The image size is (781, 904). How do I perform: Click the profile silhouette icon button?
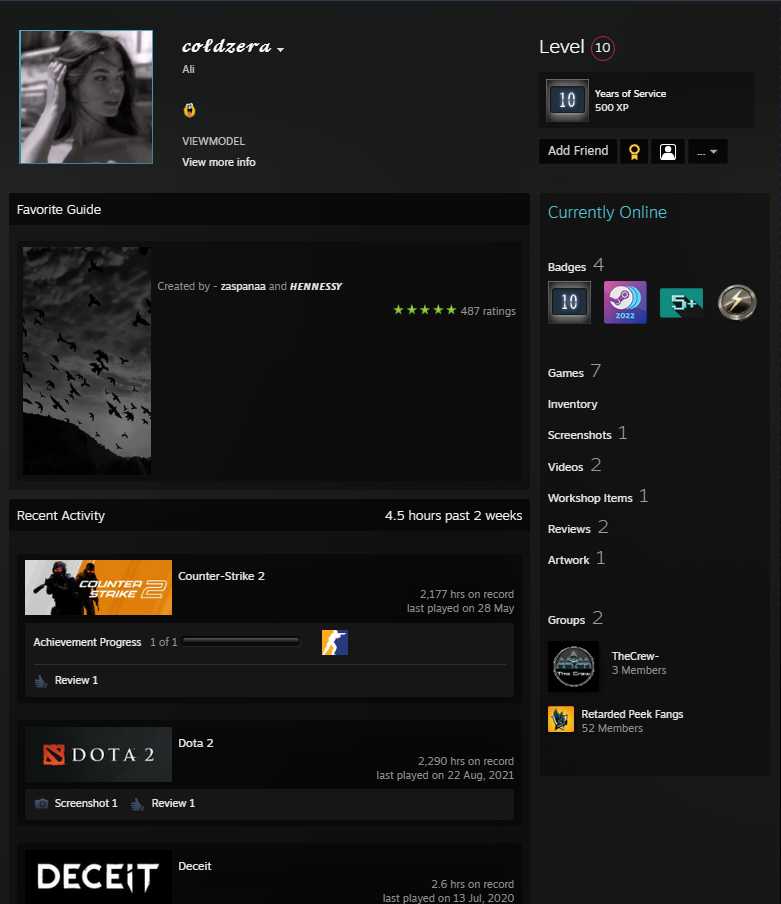(x=667, y=151)
